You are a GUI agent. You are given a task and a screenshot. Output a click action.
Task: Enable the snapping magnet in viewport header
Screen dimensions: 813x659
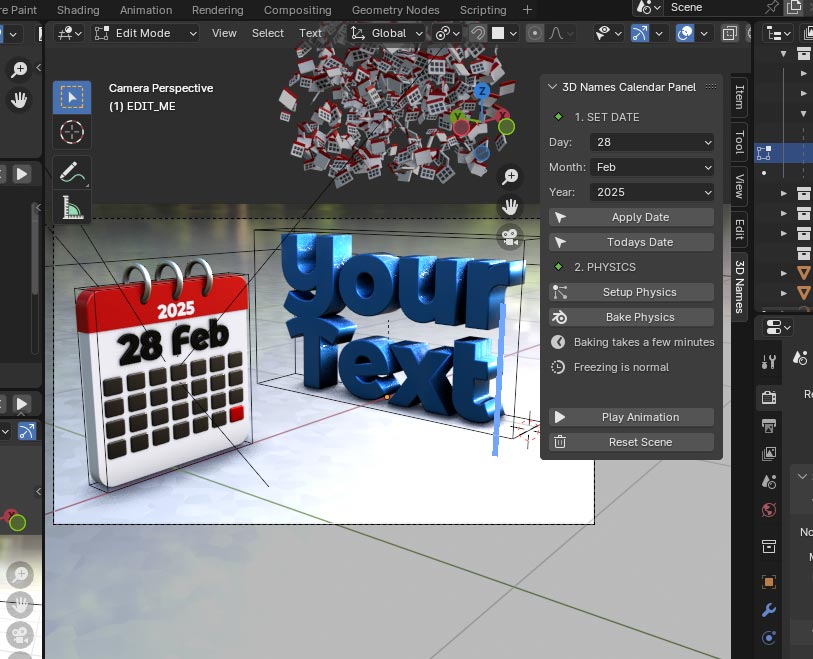coord(479,33)
